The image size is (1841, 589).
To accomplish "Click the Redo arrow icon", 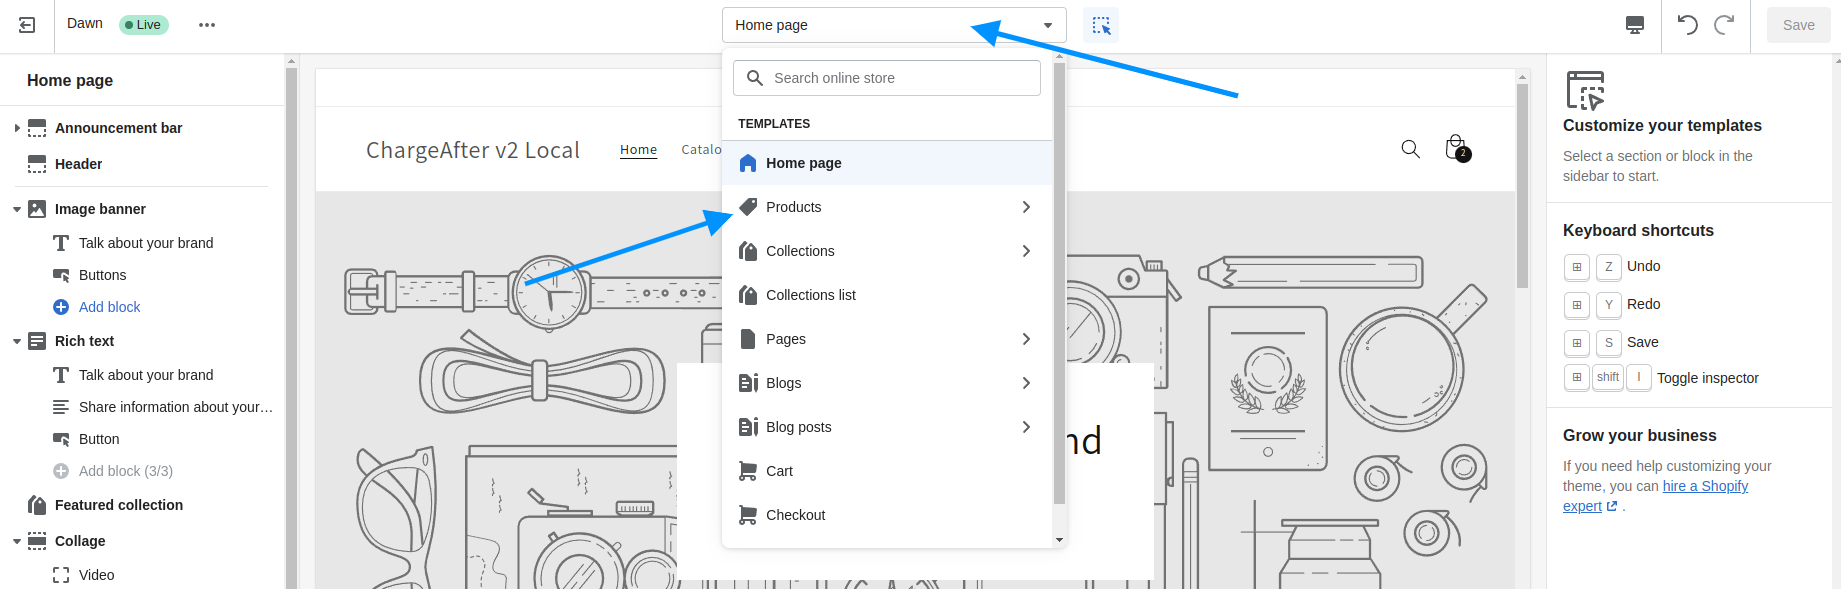I will pyautogui.click(x=1724, y=25).
